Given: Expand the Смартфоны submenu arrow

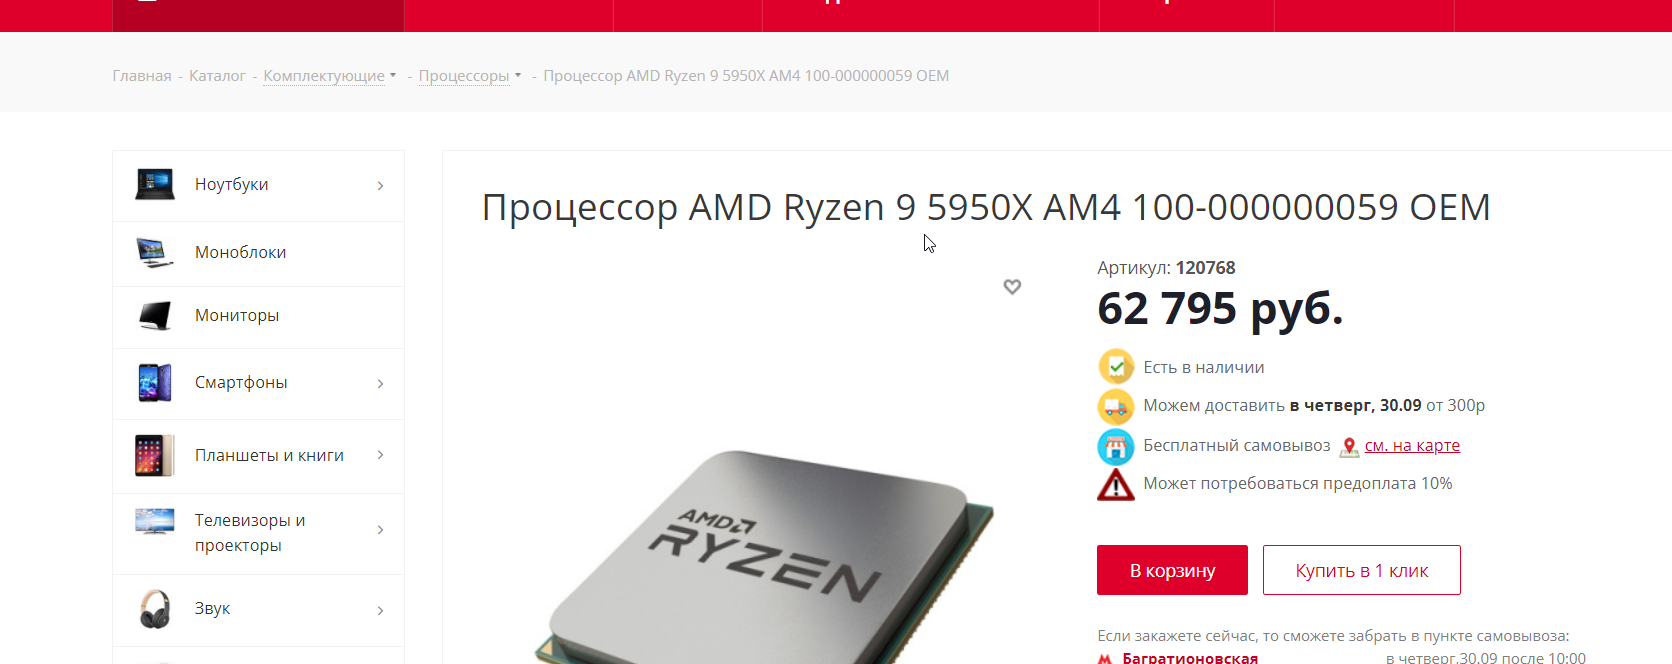Looking at the screenshot, I should [381, 384].
